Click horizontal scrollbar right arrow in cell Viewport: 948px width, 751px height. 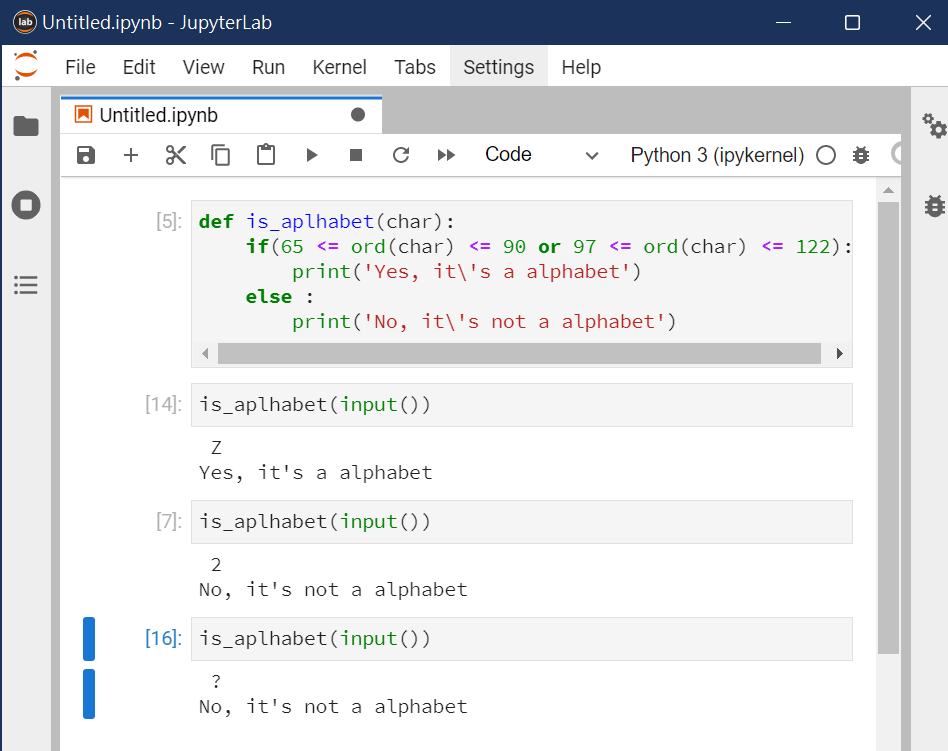[840, 354]
